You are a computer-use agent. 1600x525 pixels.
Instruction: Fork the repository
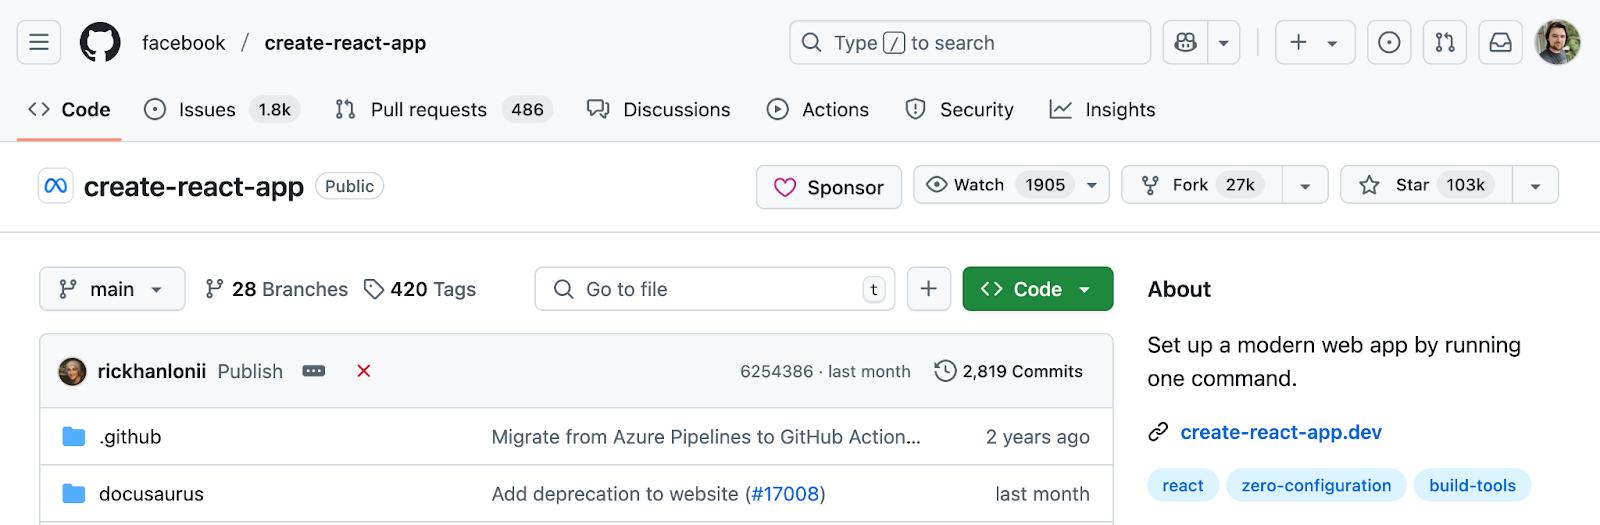tap(1203, 185)
